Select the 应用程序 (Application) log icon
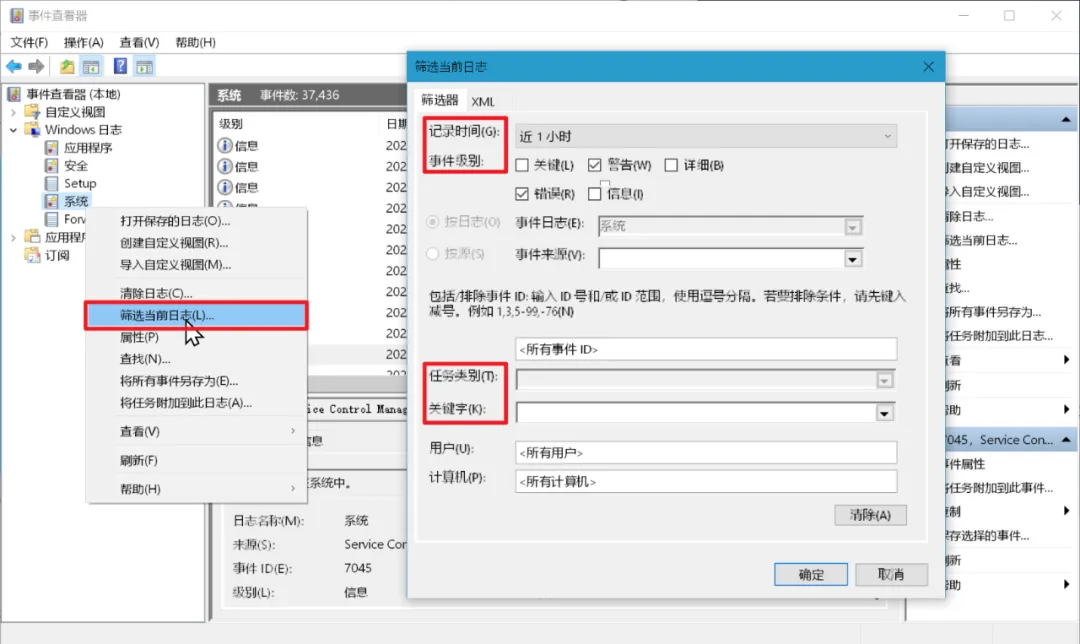This screenshot has width=1080, height=644. coord(52,147)
